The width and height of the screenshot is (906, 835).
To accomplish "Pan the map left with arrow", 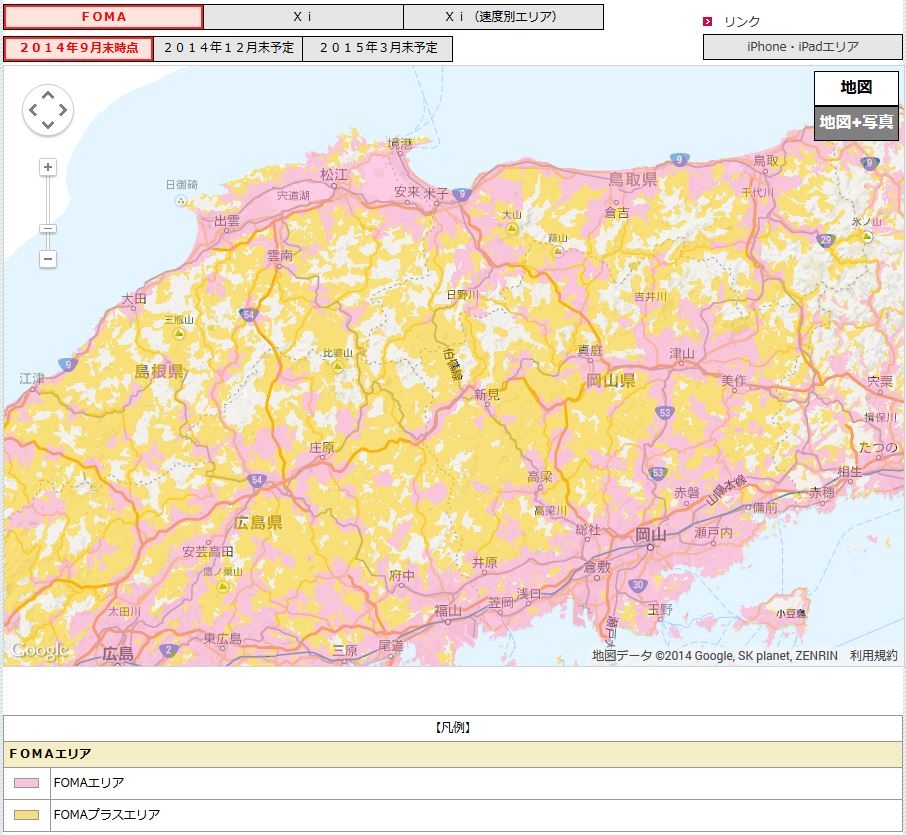I will (x=34, y=110).
